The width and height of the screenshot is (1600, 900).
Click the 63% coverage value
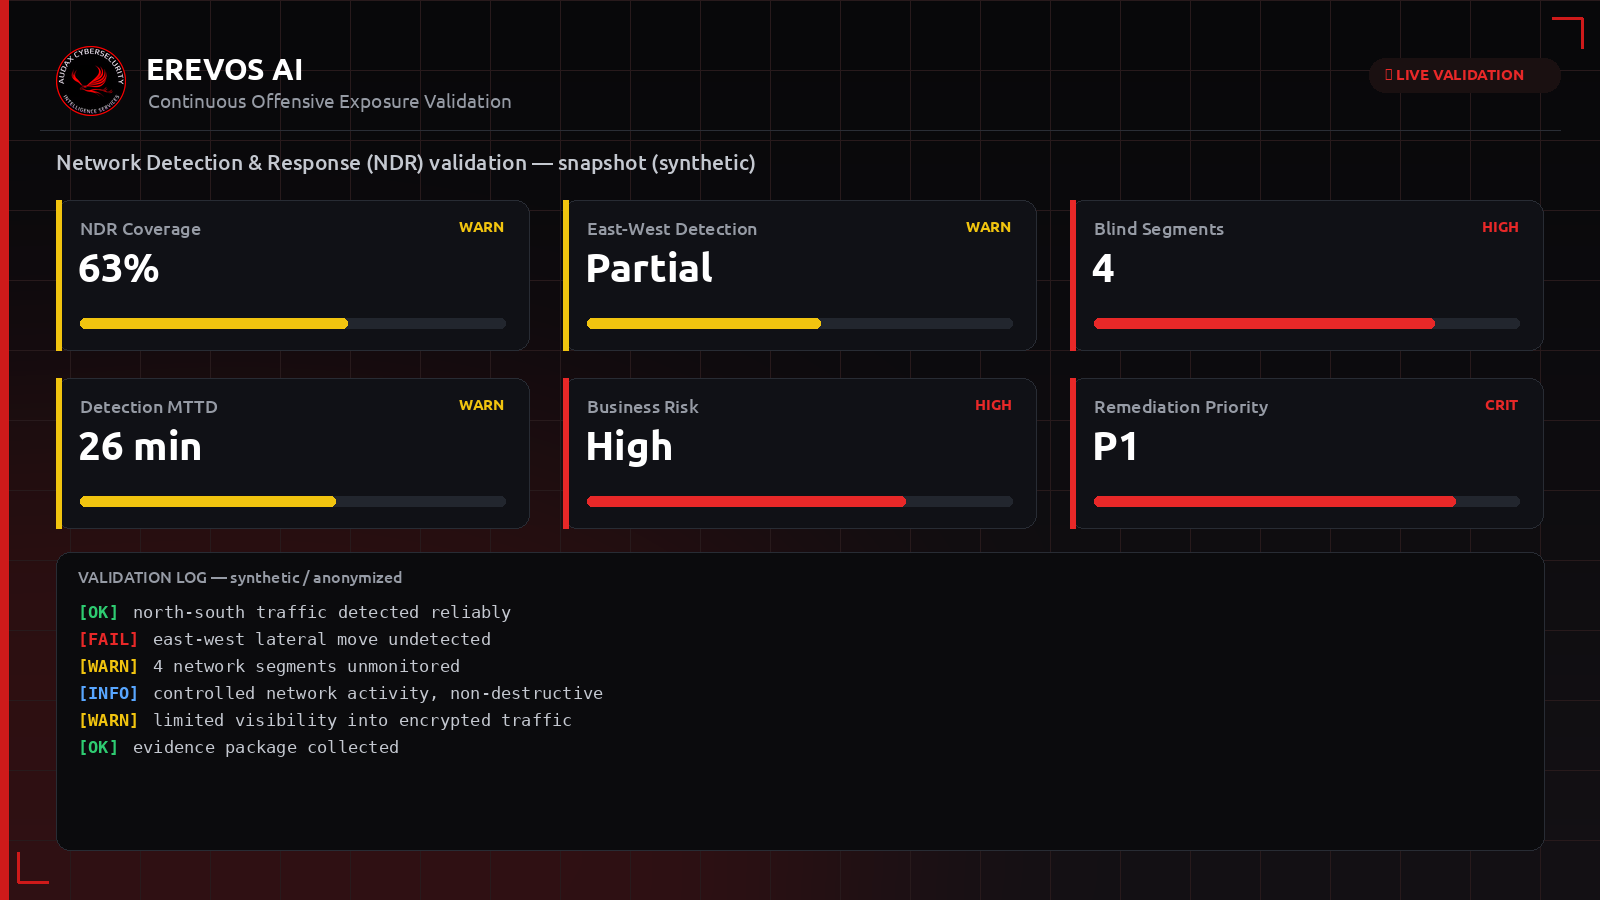tap(119, 269)
